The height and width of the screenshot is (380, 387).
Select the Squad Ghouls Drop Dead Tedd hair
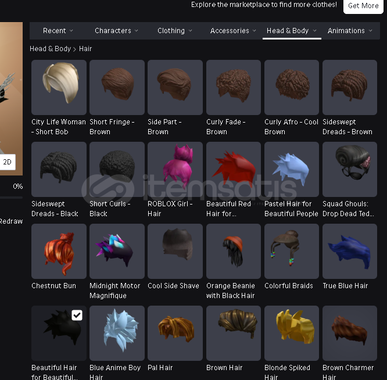(350, 169)
